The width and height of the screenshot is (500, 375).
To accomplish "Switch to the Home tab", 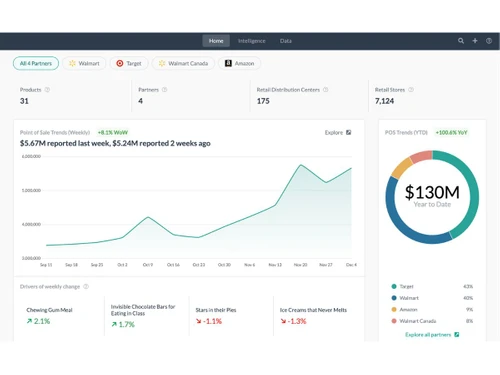I will (216, 41).
